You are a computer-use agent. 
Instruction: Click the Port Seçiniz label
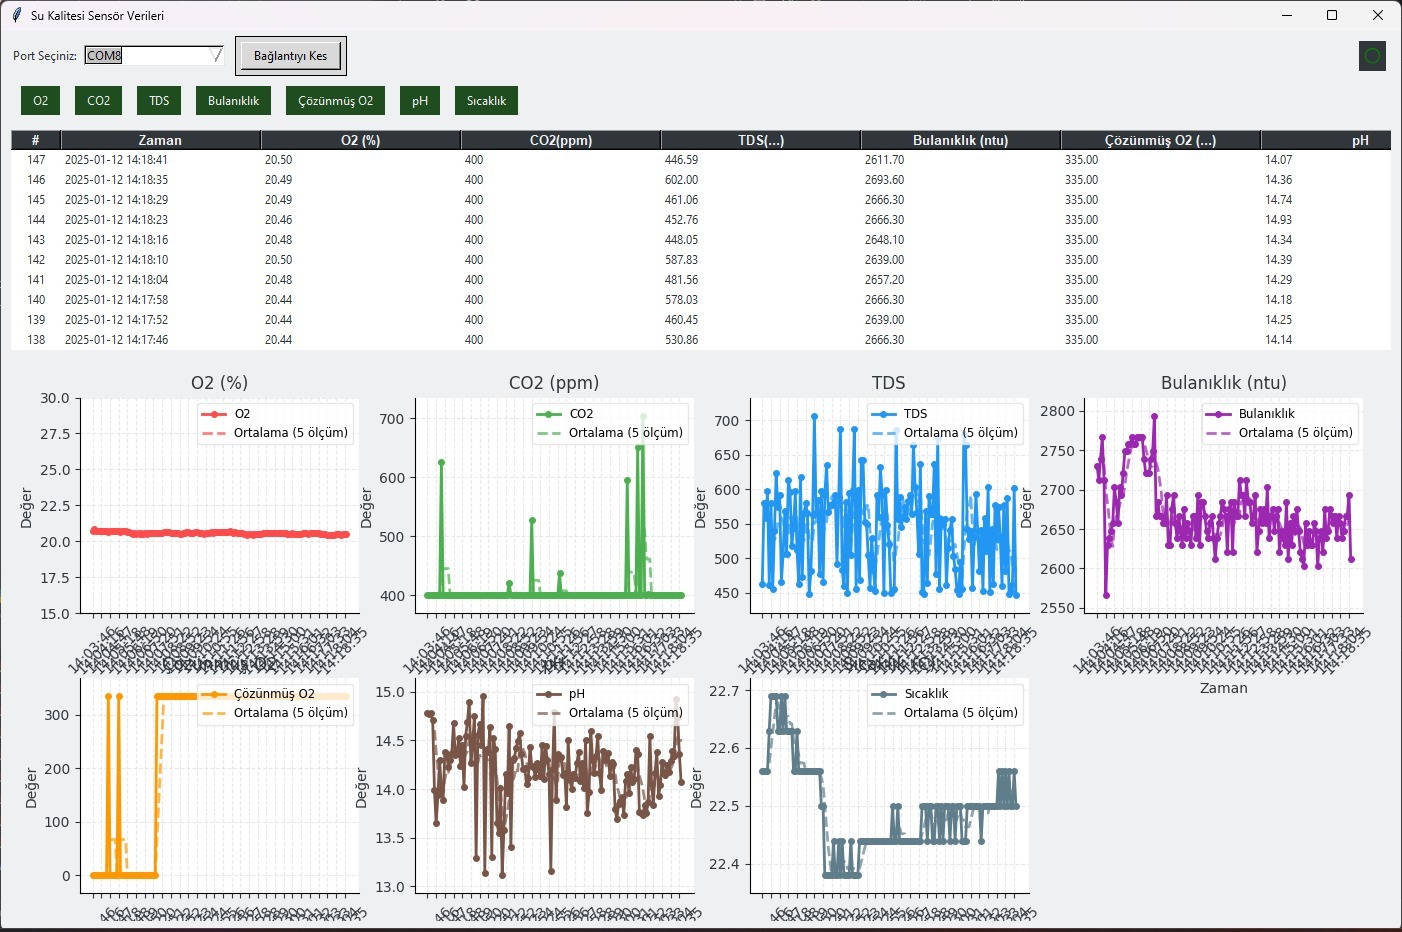pos(45,56)
